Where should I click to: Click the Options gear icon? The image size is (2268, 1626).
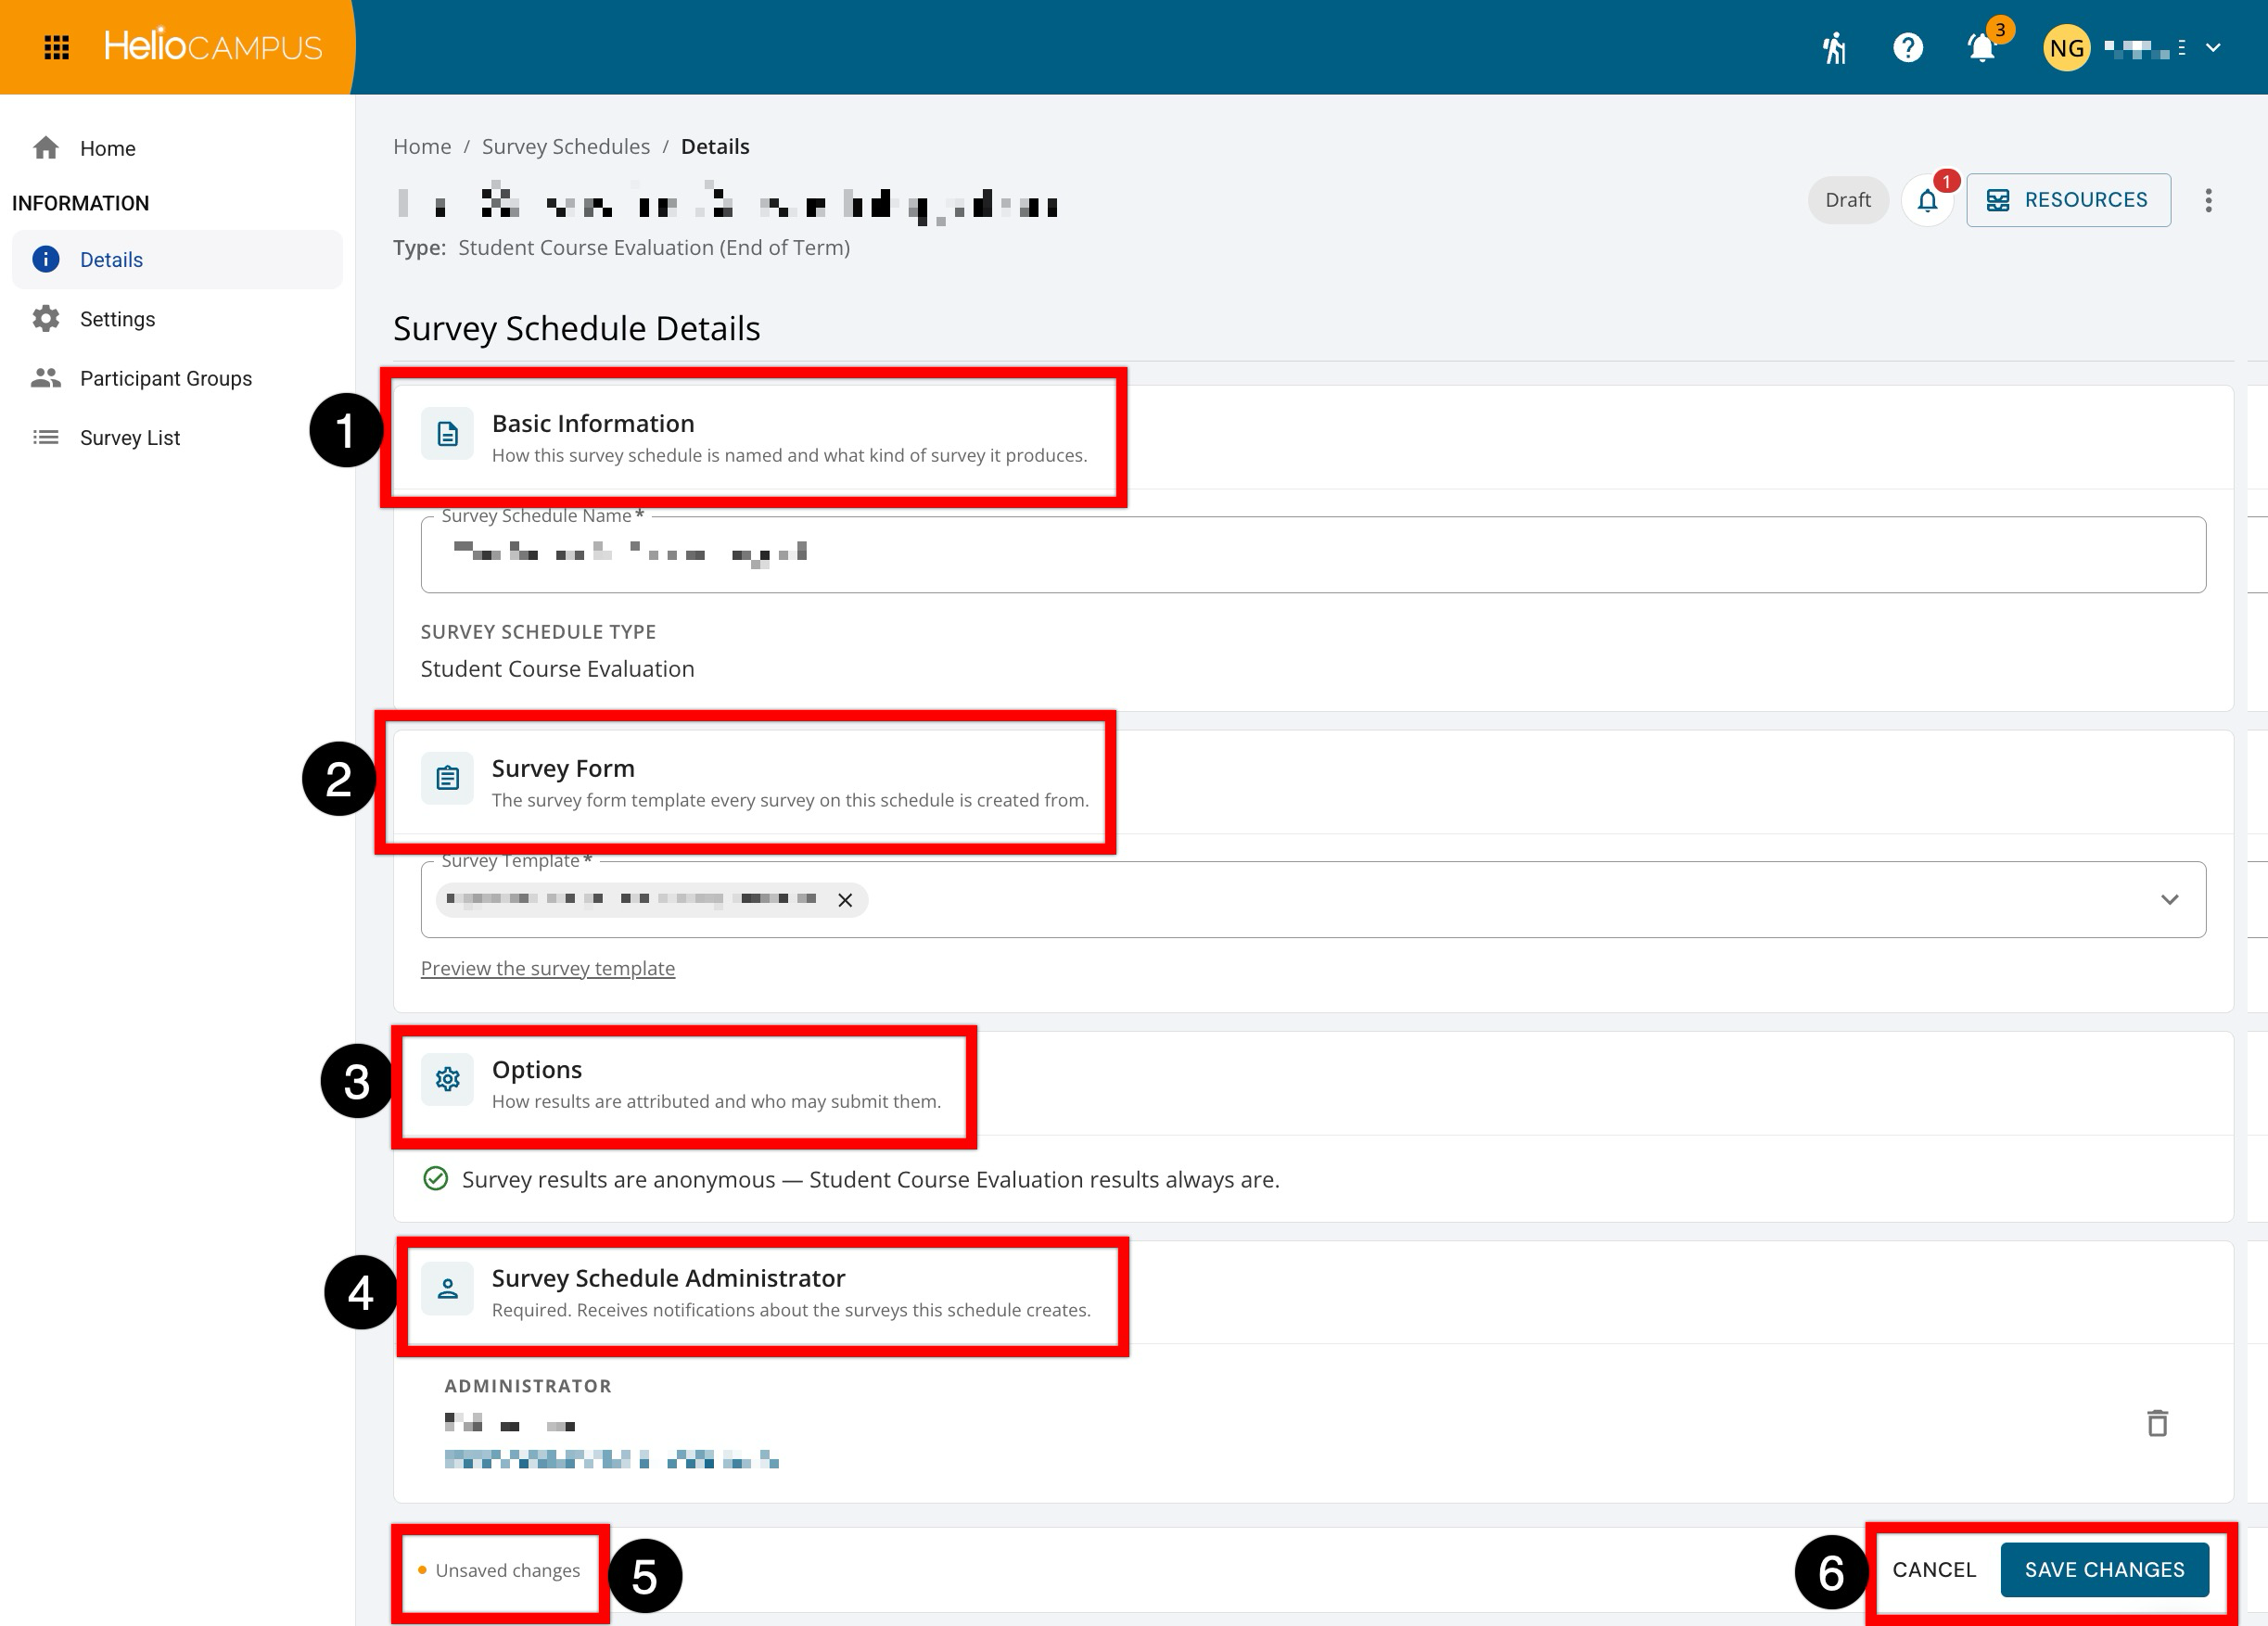pos(447,1080)
